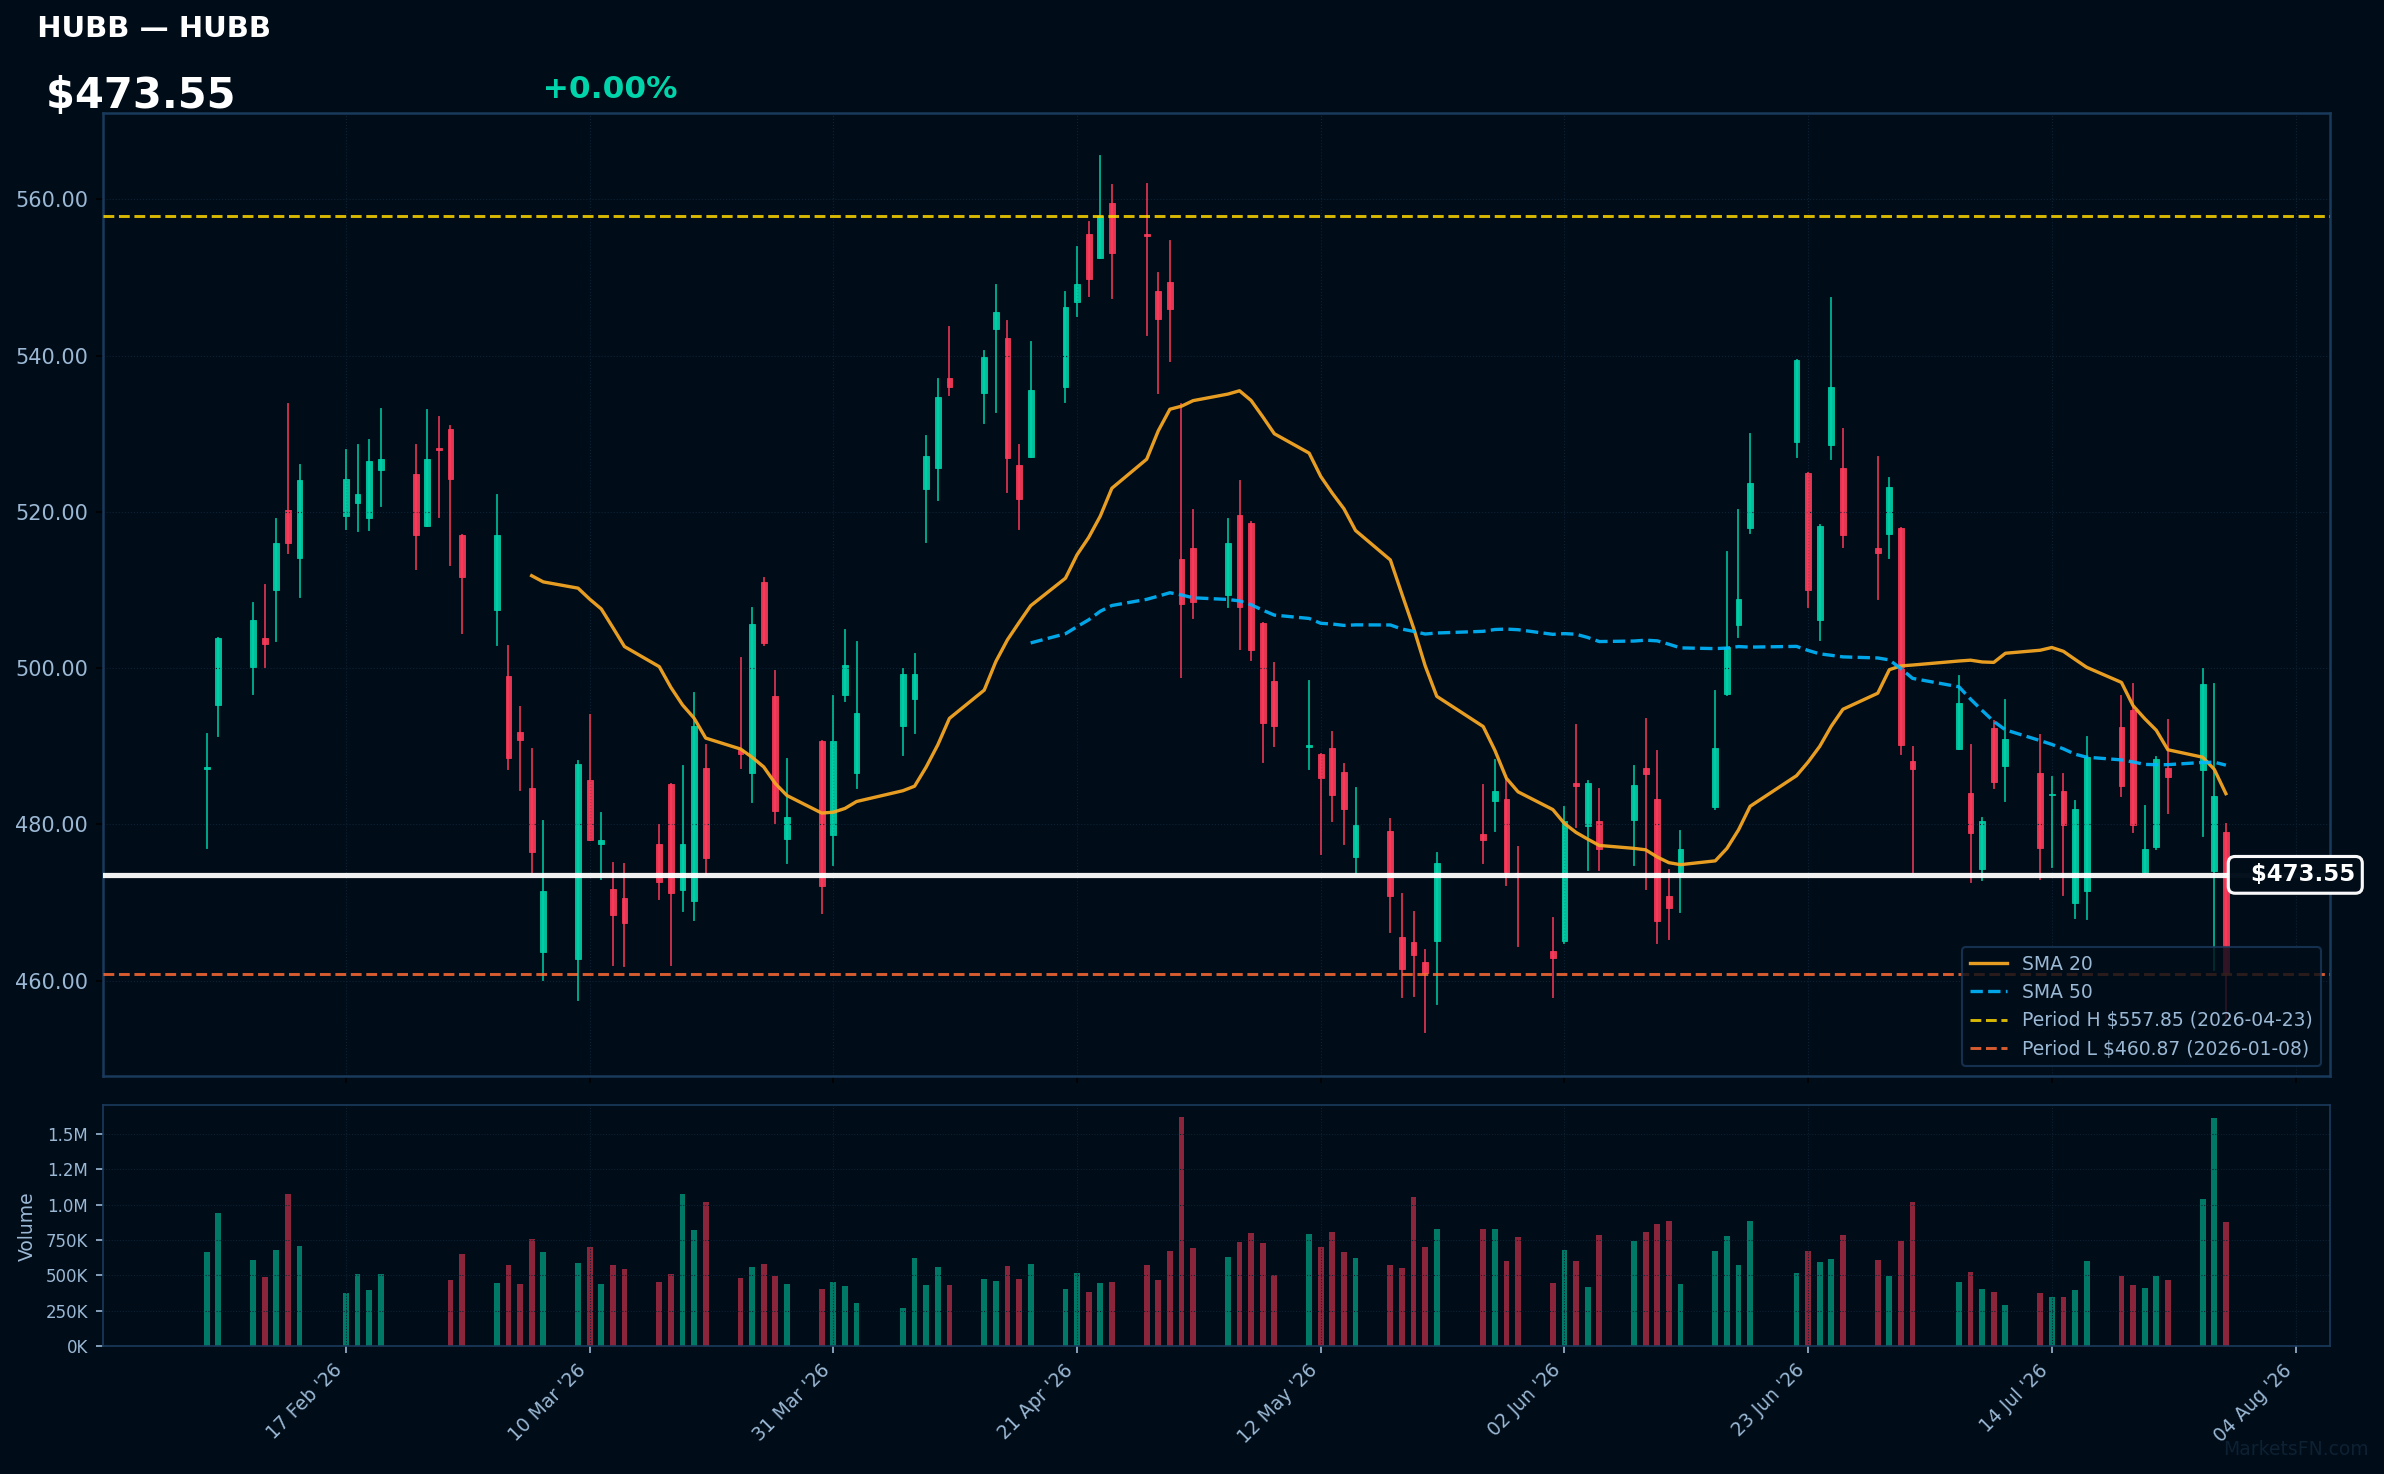Click the 540.00 price axis label
Image resolution: width=2384 pixels, height=1474 pixels.
(52, 357)
